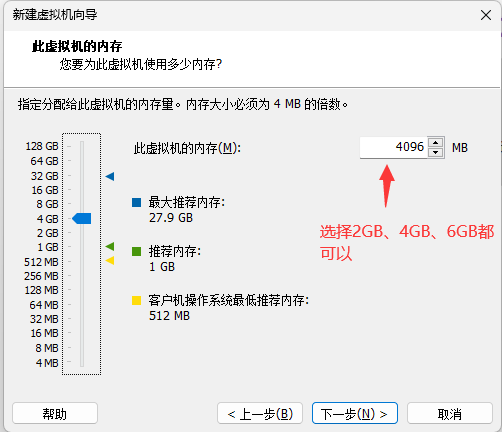Click the yellow minimum memory marker
The width and height of the screenshot is (502, 432).
click(110, 260)
